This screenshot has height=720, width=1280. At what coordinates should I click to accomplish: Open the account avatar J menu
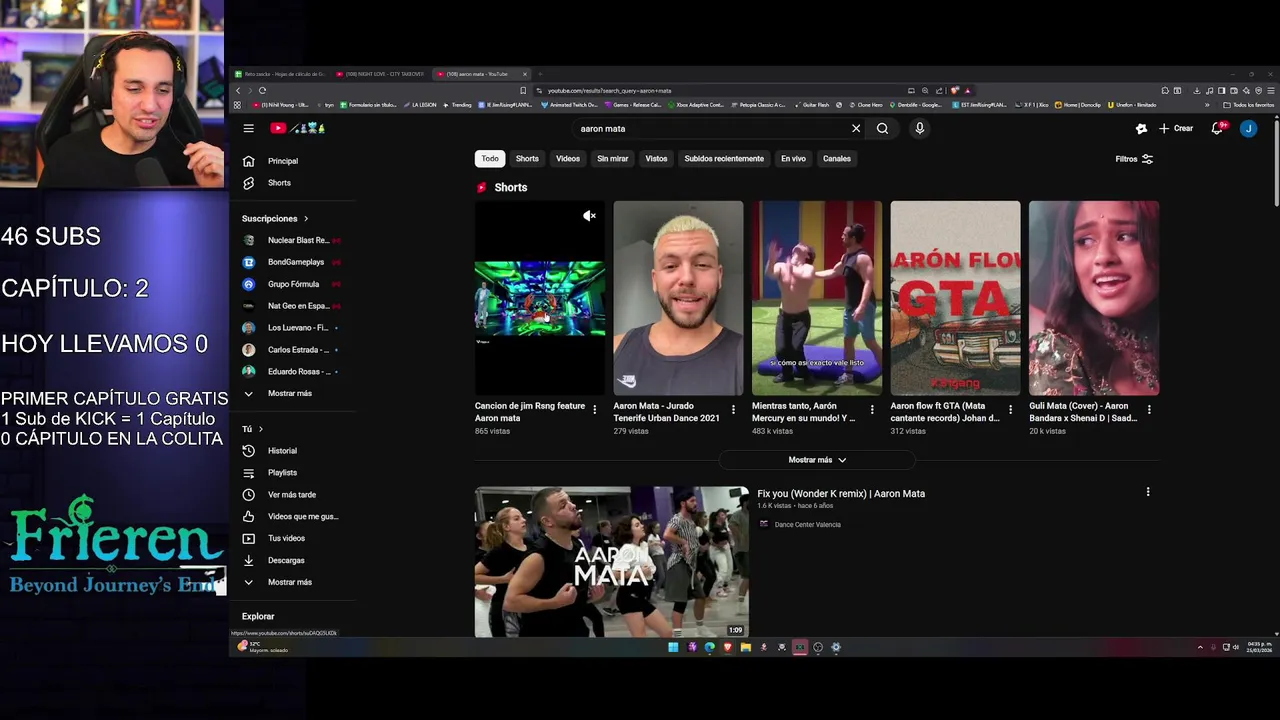tap(1248, 128)
